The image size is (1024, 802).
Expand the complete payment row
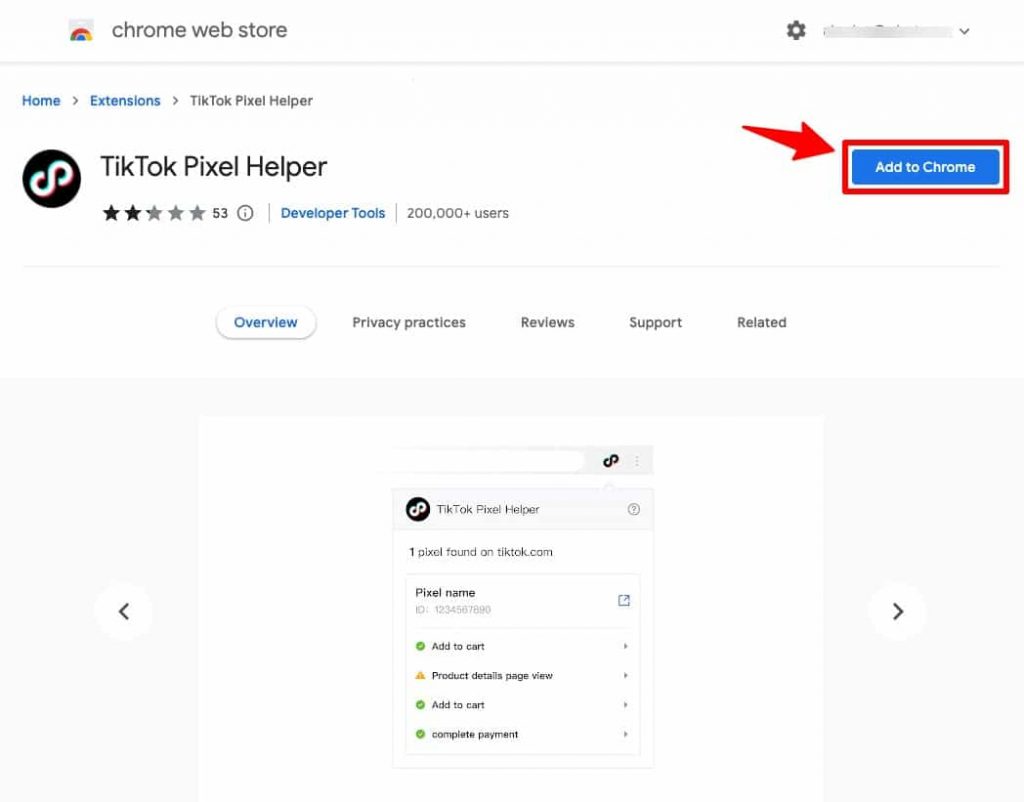click(522, 734)
